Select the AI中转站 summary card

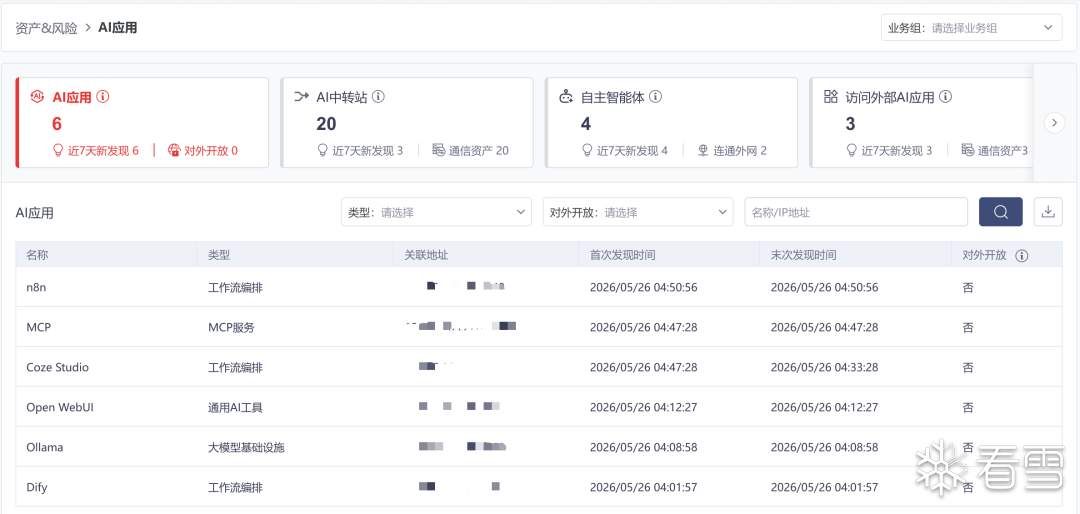click(406, 123)
